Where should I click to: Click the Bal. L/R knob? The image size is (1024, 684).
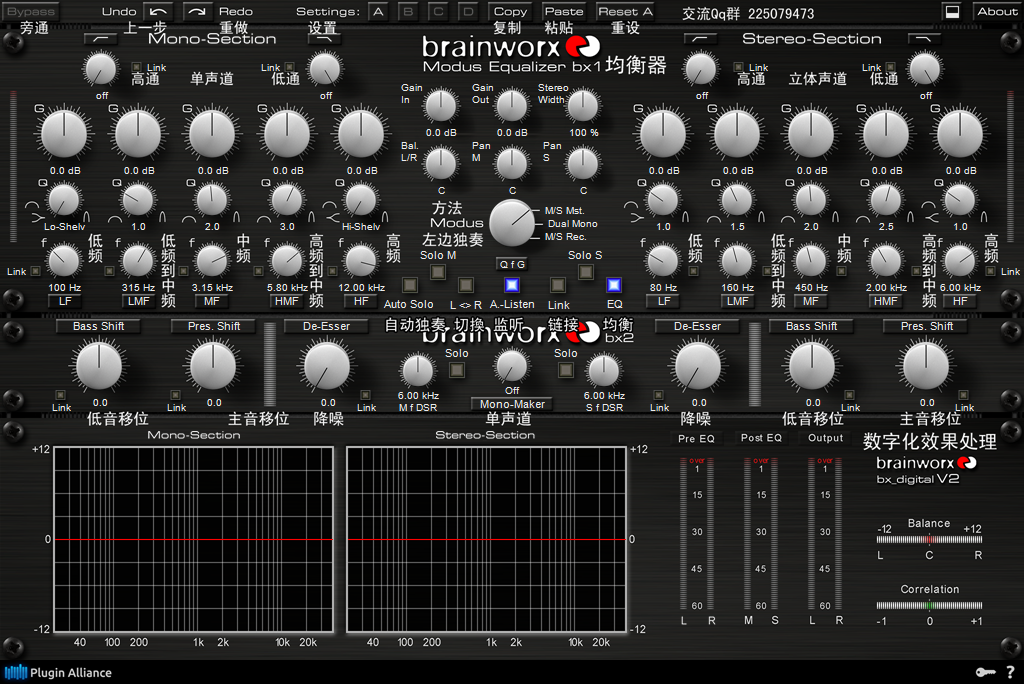[441, 163]
